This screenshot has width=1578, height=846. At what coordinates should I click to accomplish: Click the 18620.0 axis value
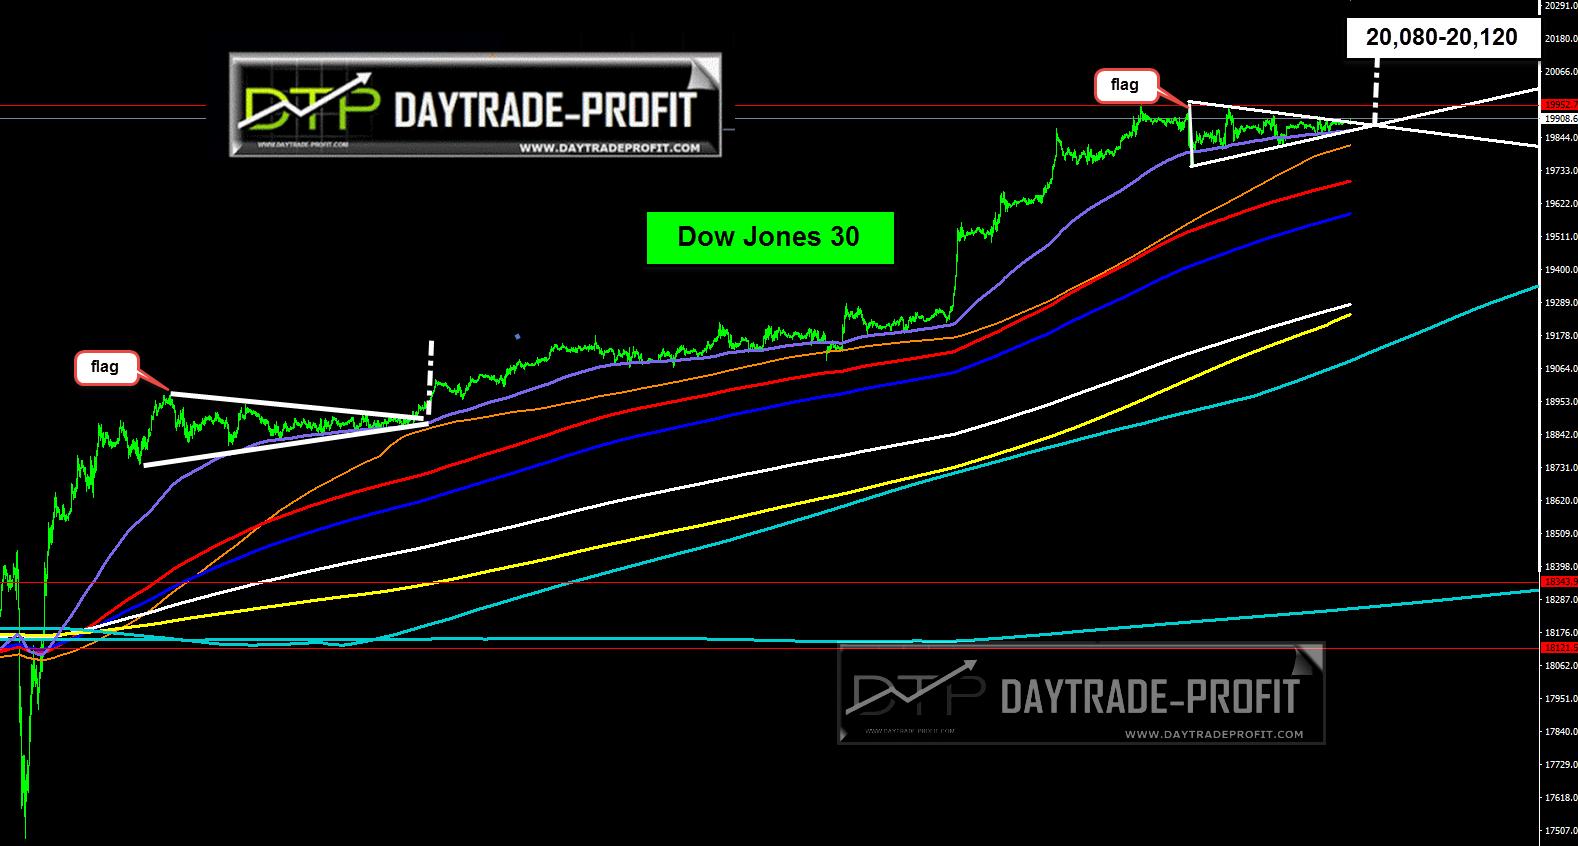coord(1561,501)
